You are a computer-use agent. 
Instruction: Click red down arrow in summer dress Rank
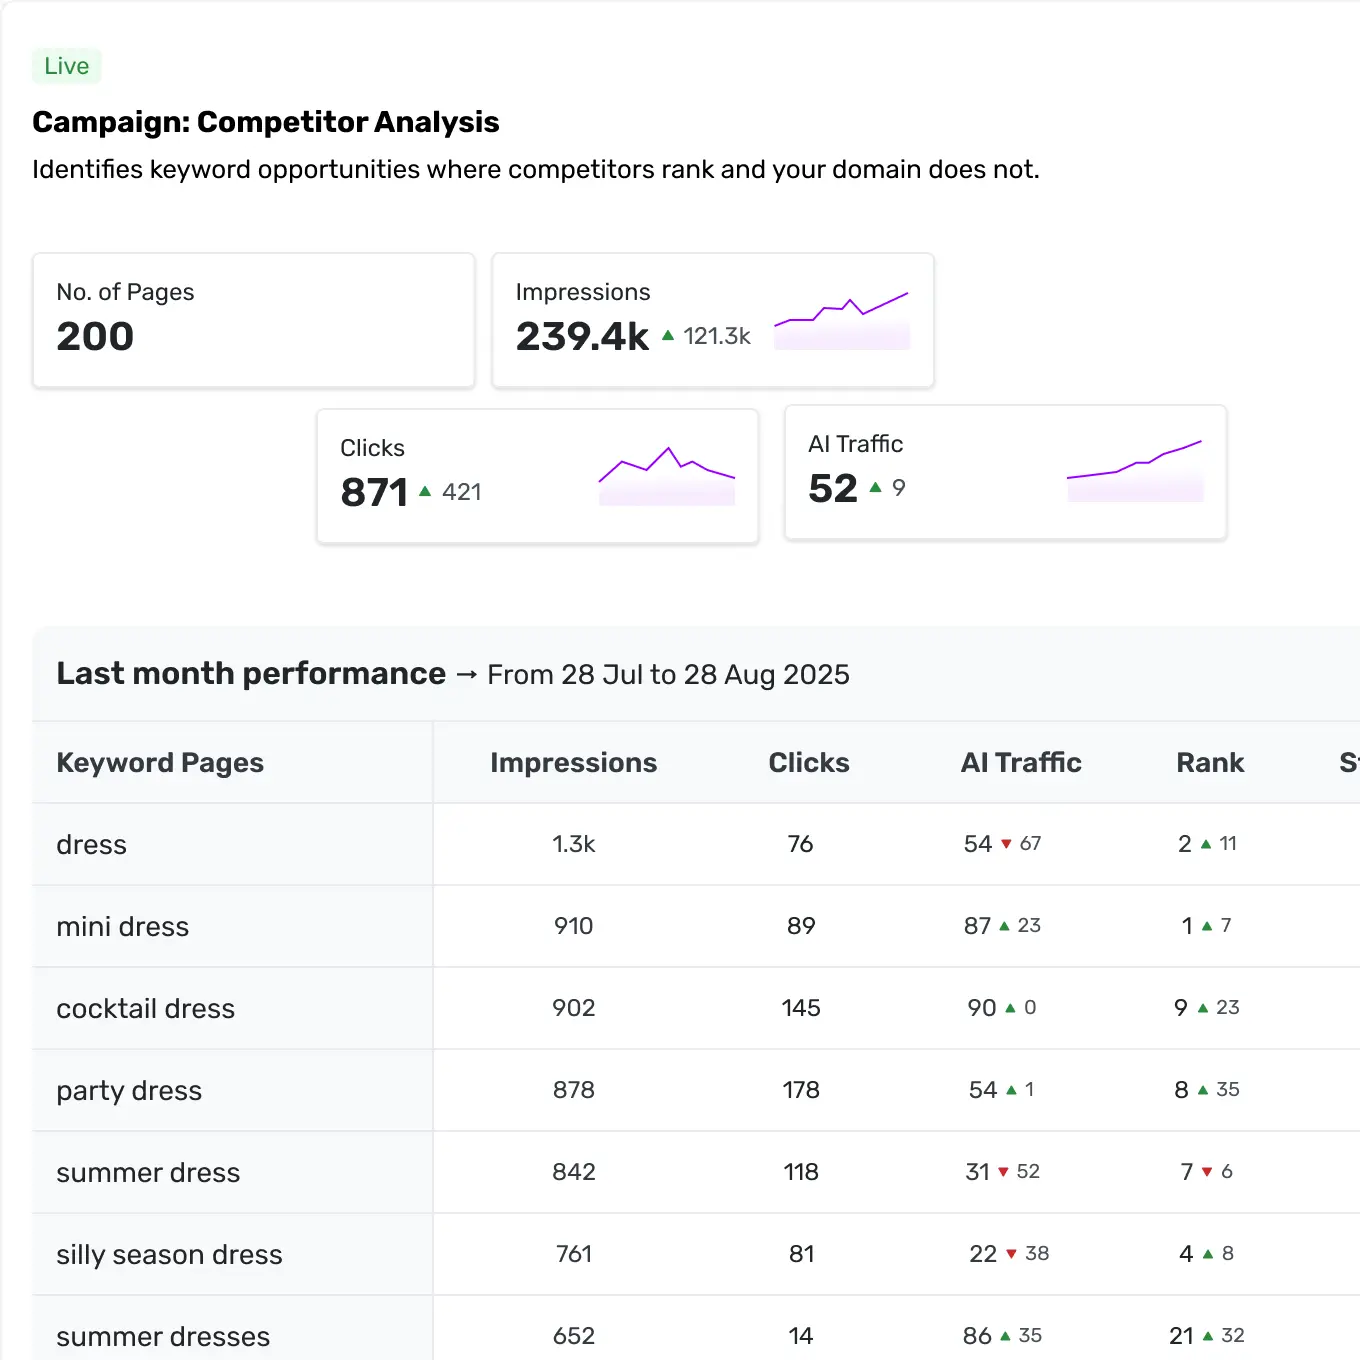pyautogui.click(x=1207, y=1172)
